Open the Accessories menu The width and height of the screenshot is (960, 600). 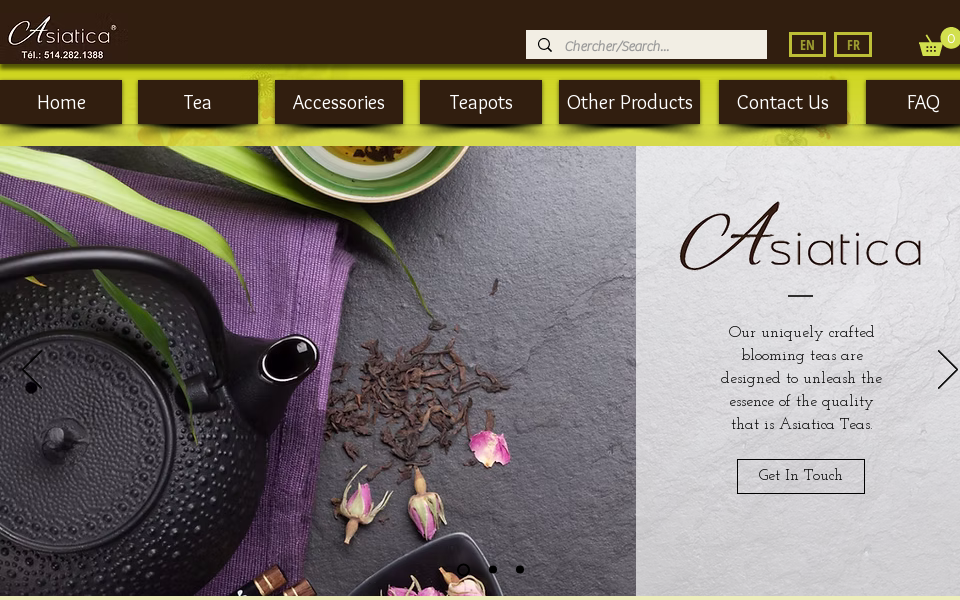(x=339, y=102)
